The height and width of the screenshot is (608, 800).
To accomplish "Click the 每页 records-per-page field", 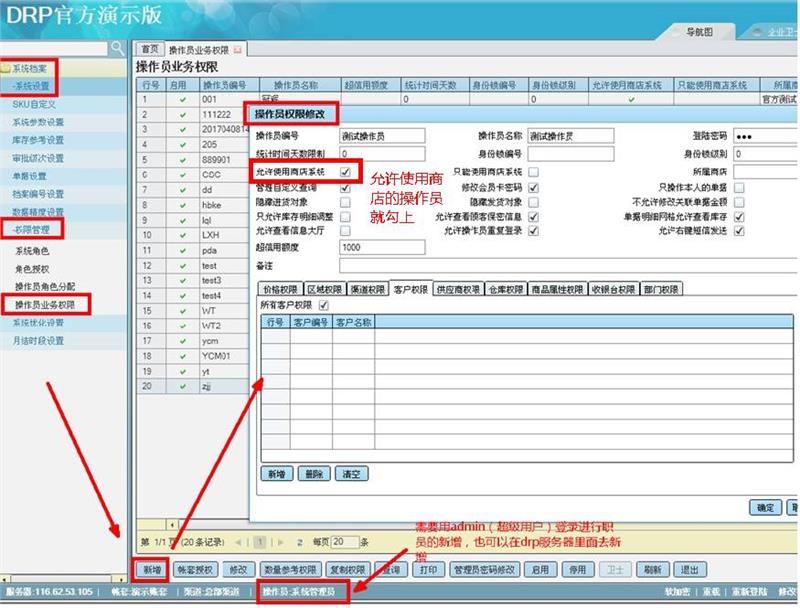I will pyautogui.click(x=345, y=542).
